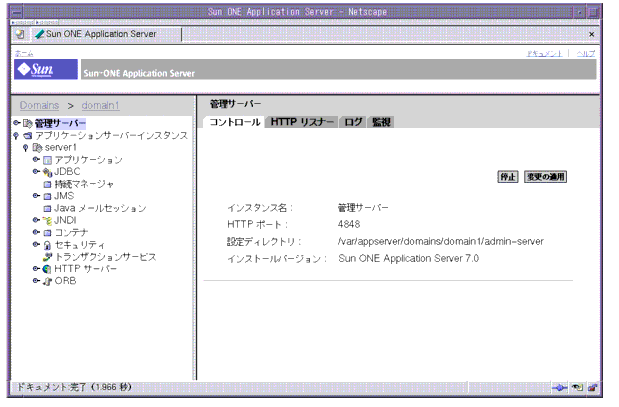Select トランザクションサービス in the tree
The width and height of the screenshot is (619, 407).
105,257
